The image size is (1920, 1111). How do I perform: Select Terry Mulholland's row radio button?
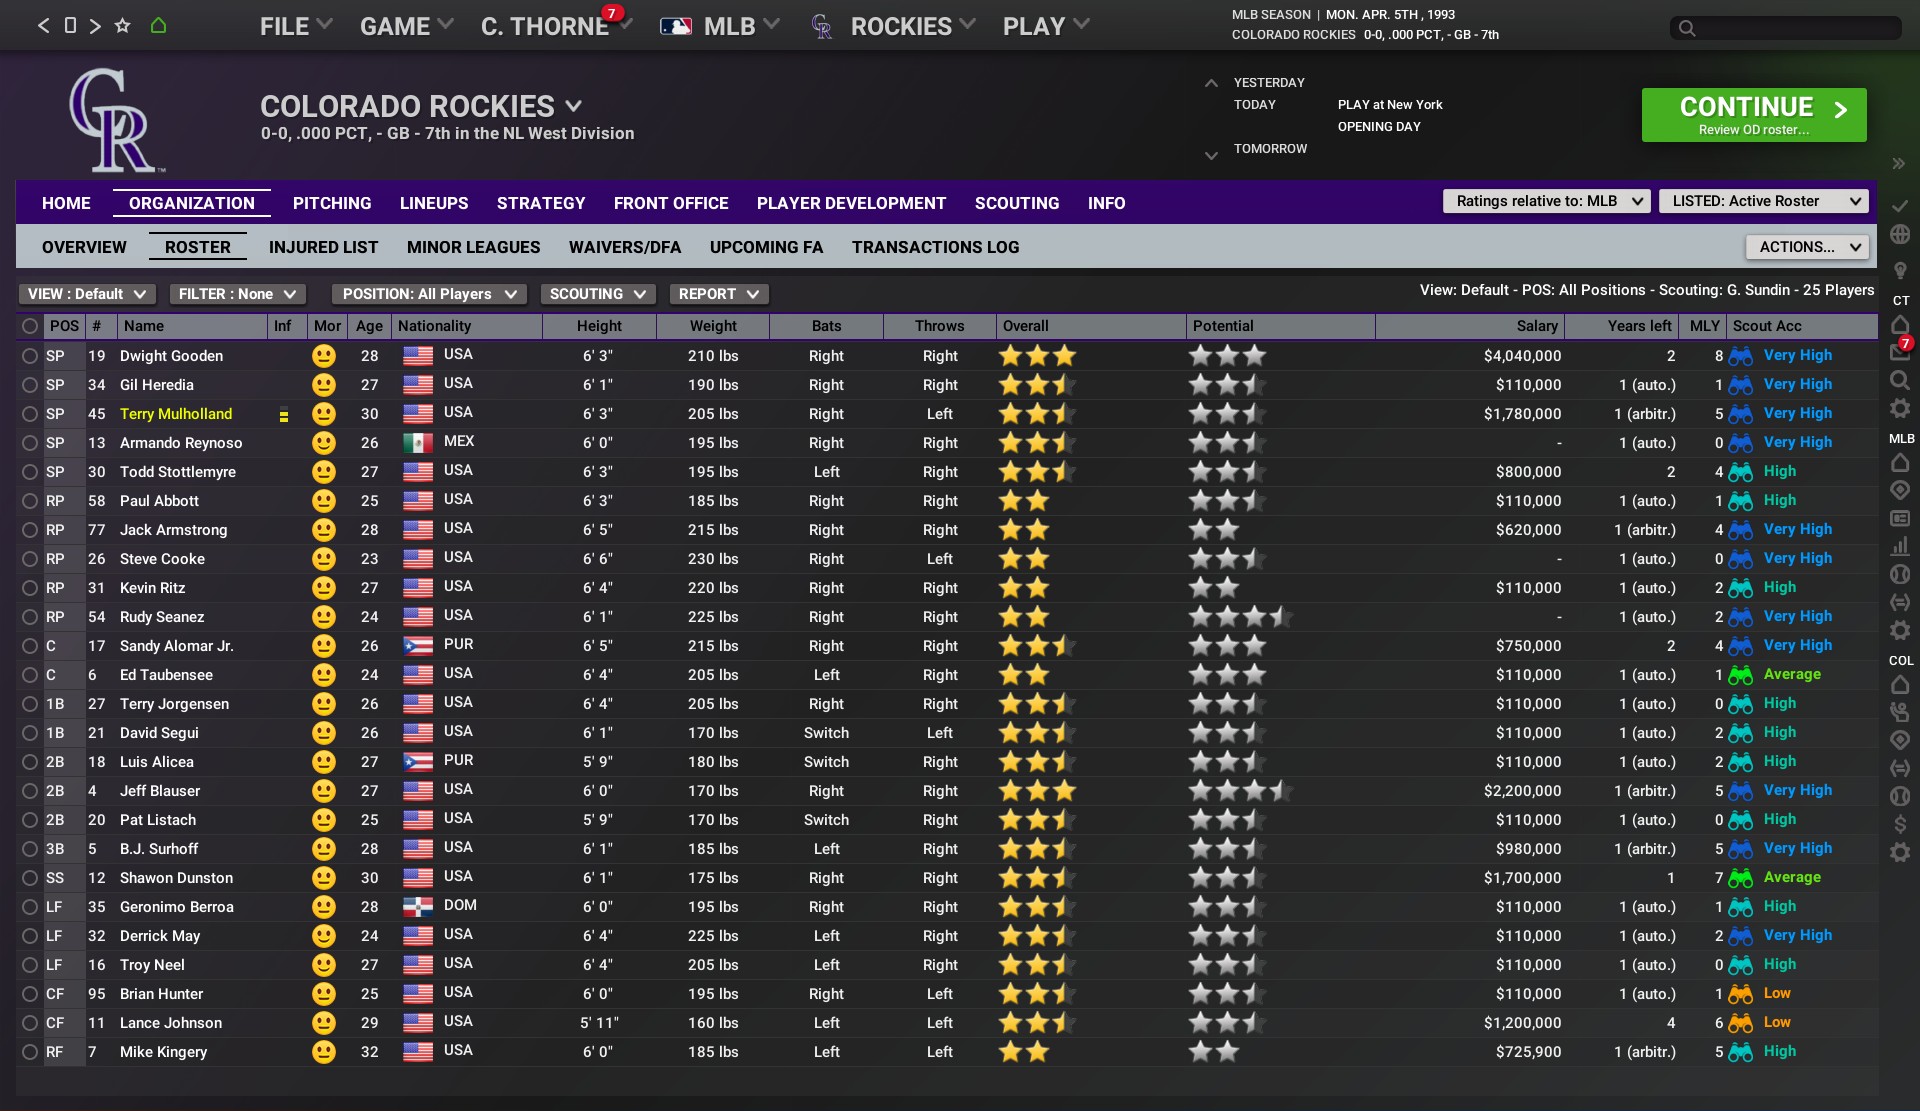[x=30, y=414]
